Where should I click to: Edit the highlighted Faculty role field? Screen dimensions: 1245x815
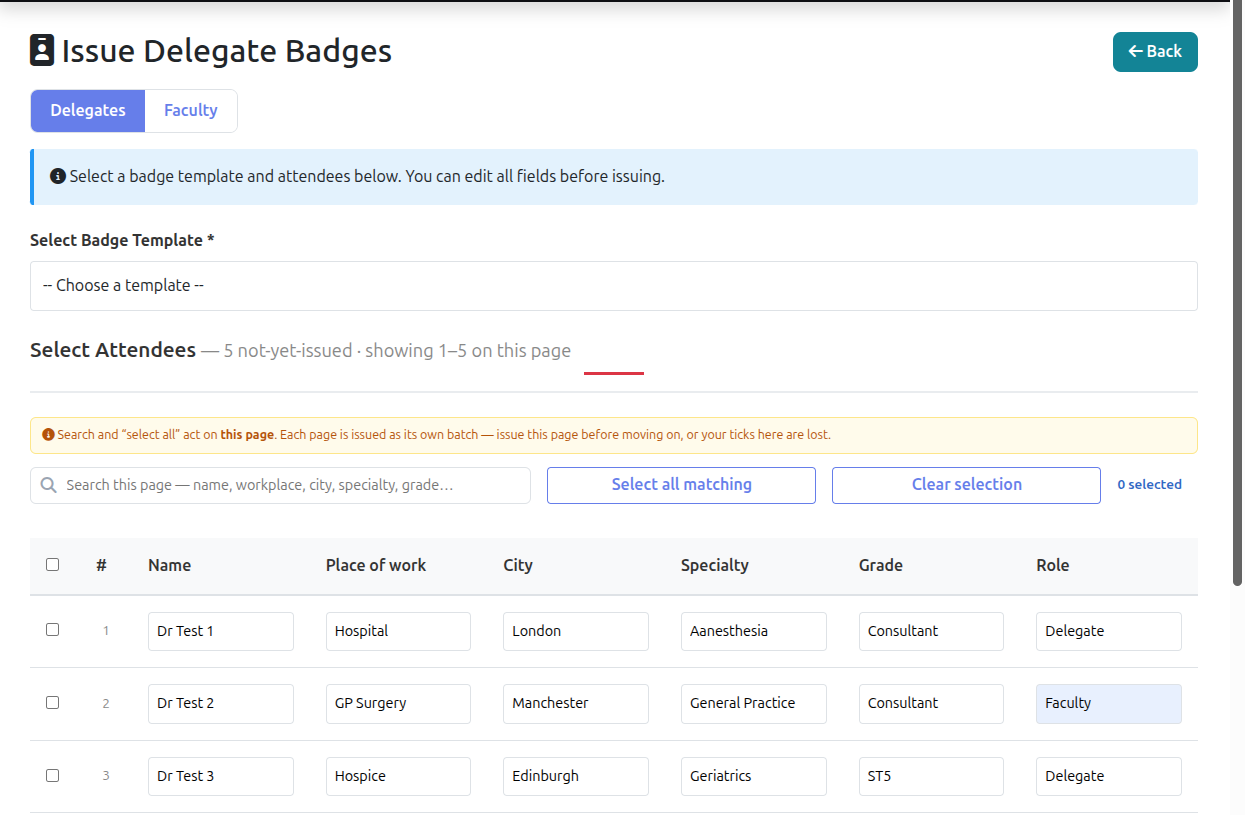[x=1109, y=704]
